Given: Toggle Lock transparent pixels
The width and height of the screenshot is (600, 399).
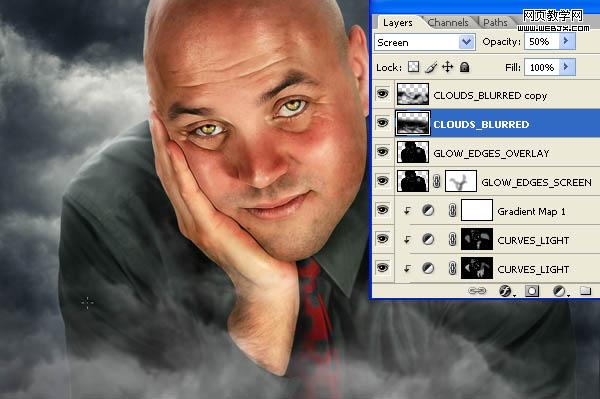Looking at the screenshot, I should [x=413, y=67].
